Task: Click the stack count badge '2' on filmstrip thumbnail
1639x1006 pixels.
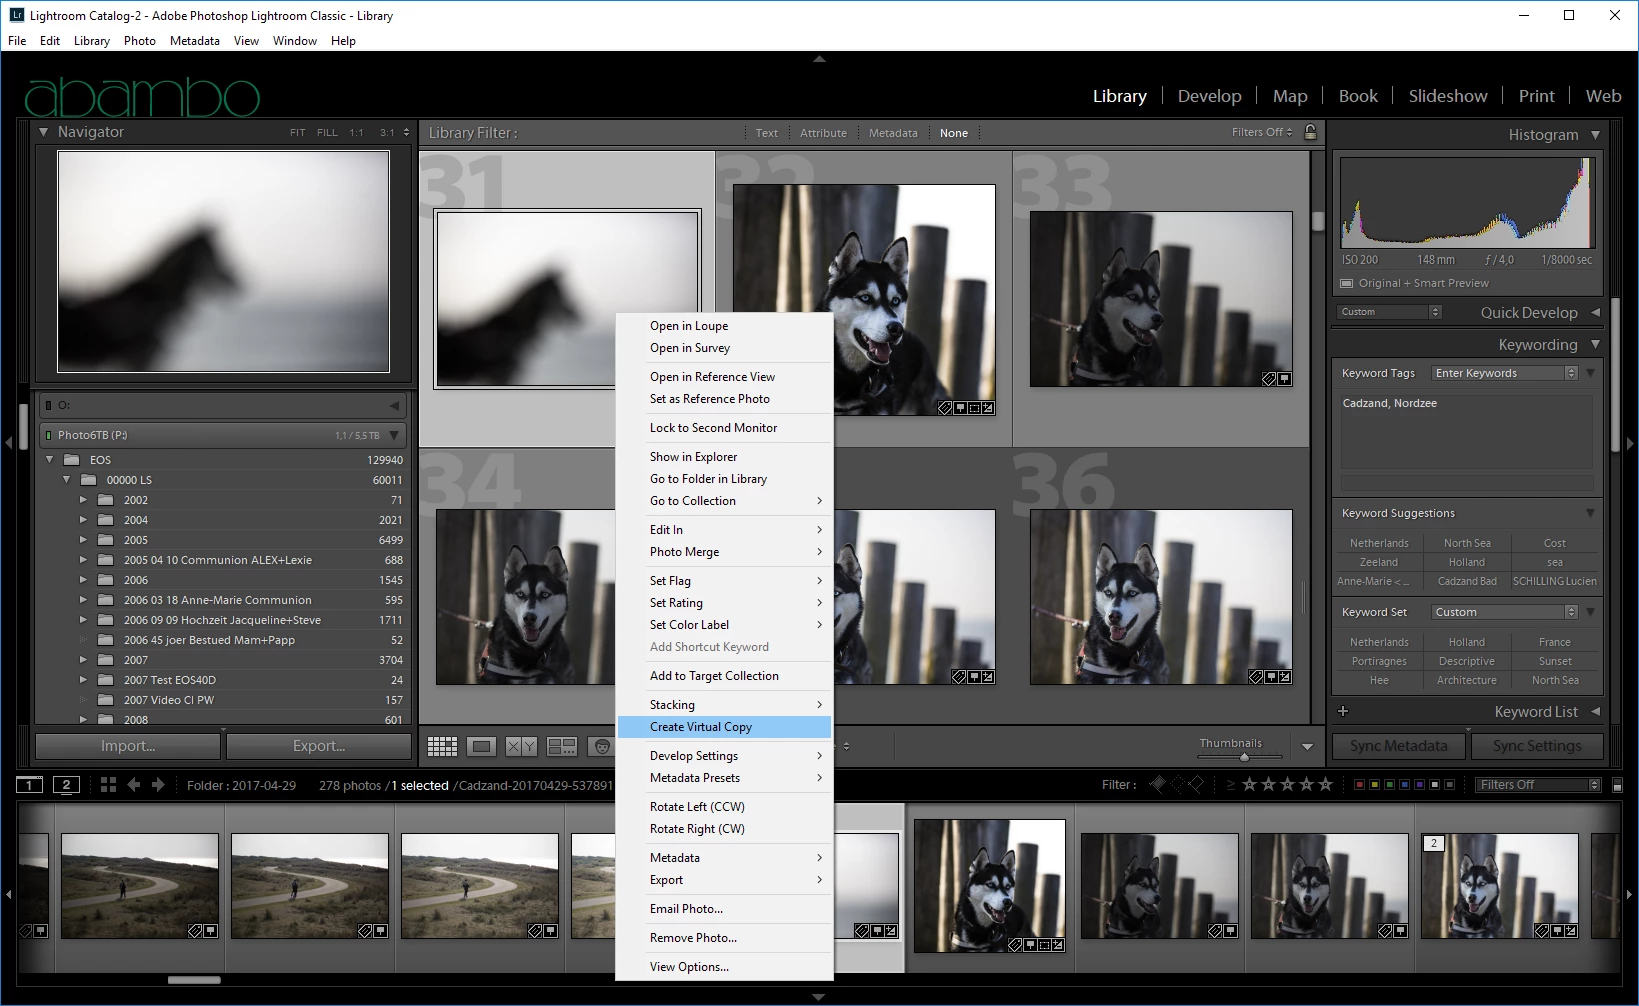Action: coord(1433,843)
